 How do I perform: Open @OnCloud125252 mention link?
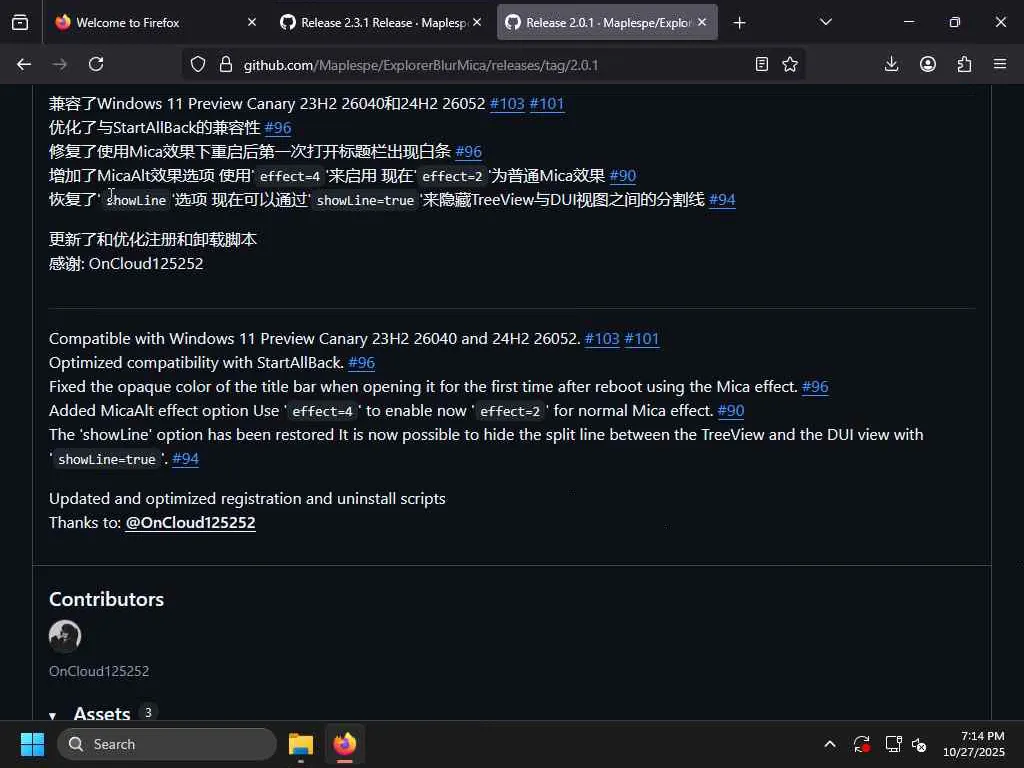(190, 522)
